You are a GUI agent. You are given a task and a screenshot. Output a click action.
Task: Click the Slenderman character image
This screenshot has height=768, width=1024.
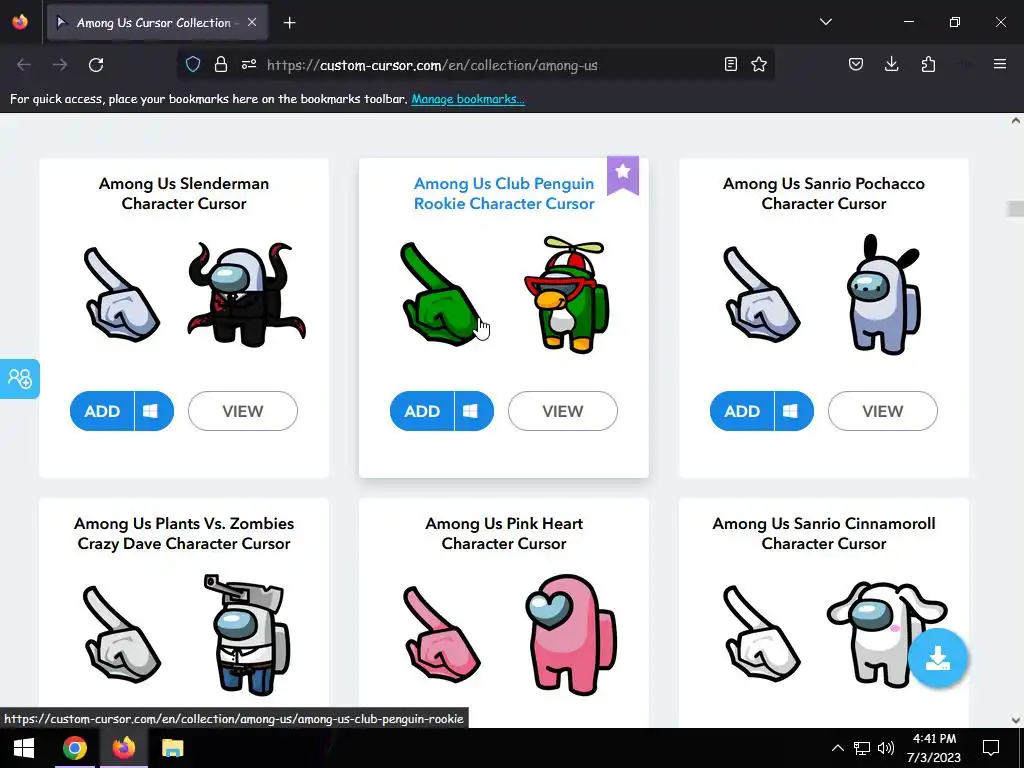(x=247, y=294)
